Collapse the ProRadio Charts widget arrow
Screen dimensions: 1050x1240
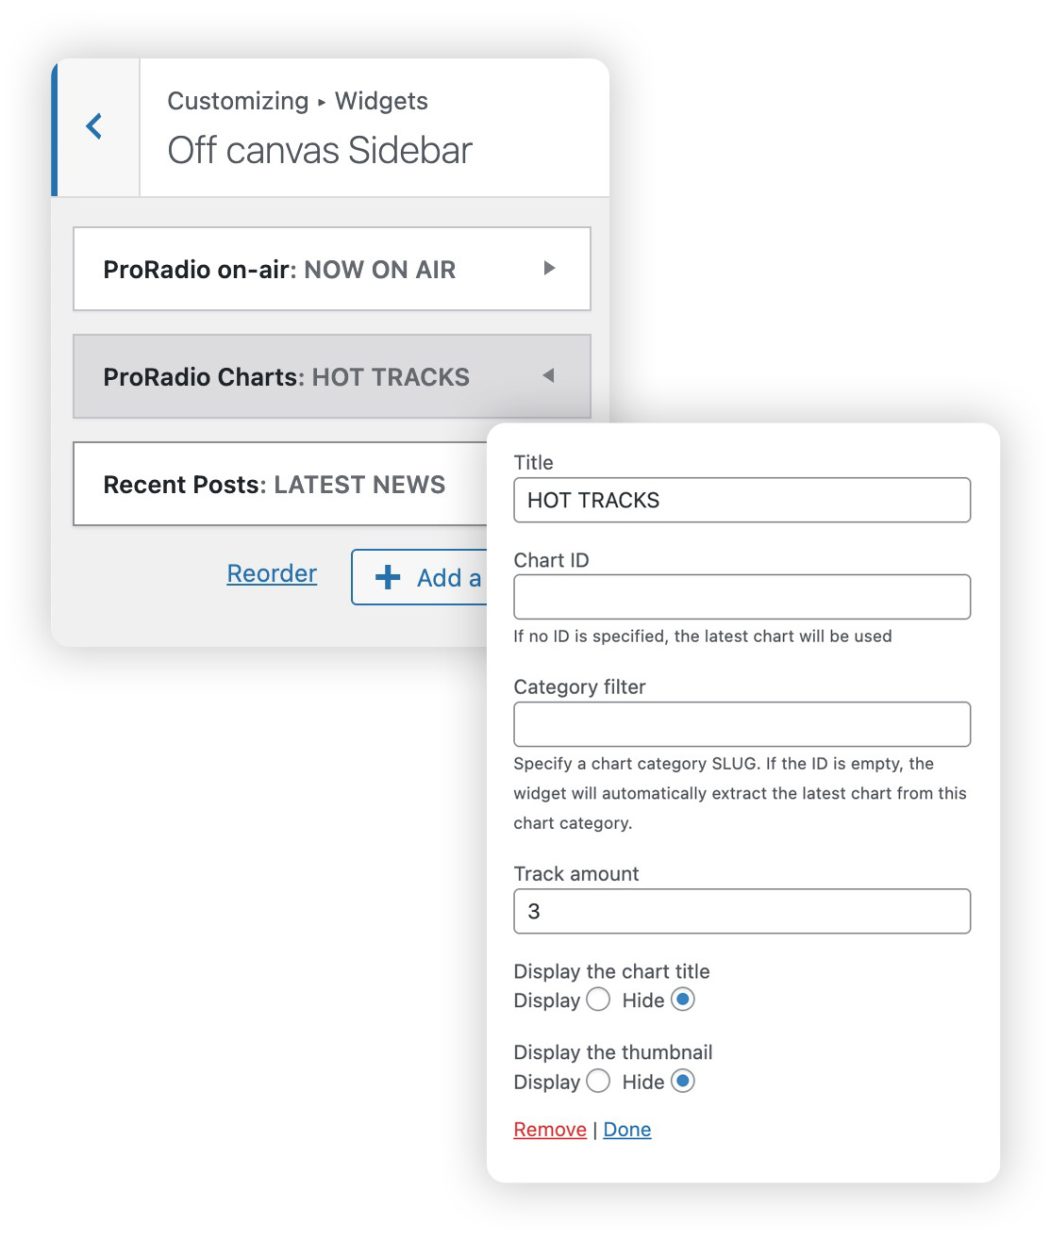(548, 376)
